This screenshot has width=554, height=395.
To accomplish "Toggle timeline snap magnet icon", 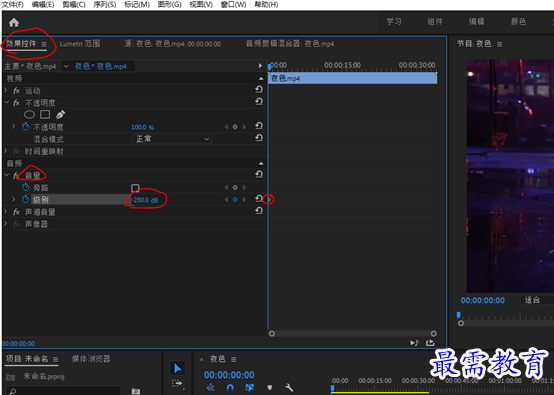I will pyautogui.click(x=230, y=388).
